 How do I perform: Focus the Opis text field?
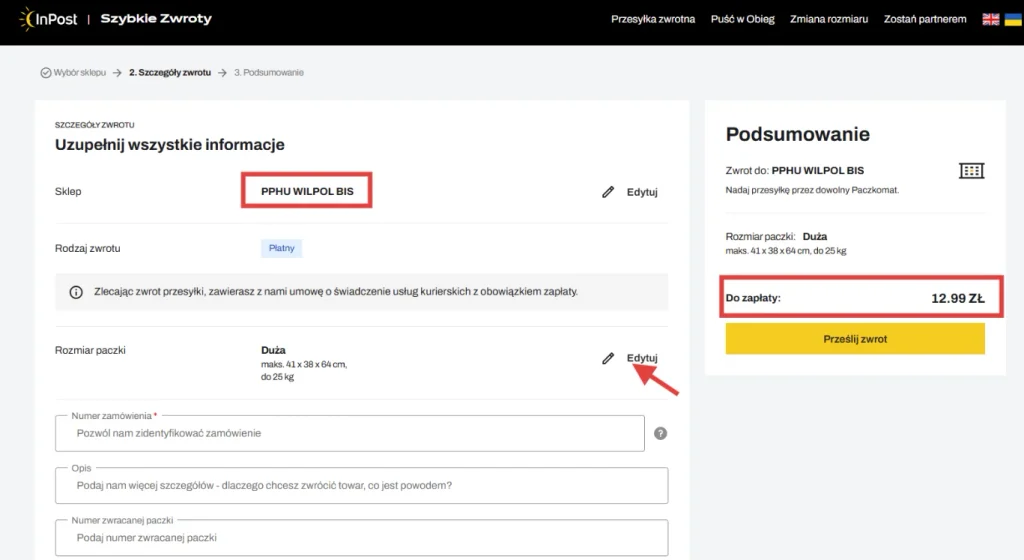coord(361,486)
